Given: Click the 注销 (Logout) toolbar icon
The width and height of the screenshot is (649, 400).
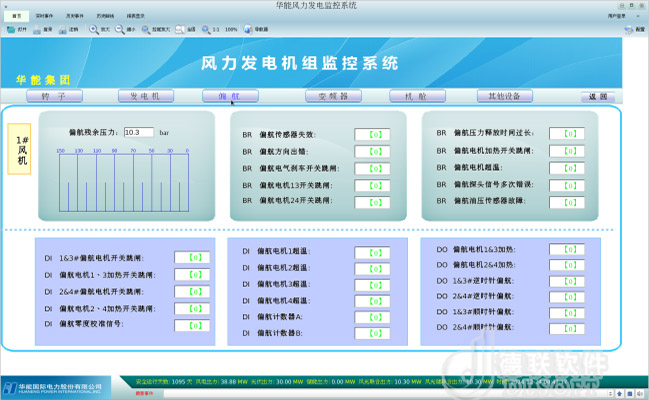Looking at the screenshot, I should click(x=61, y=30).
